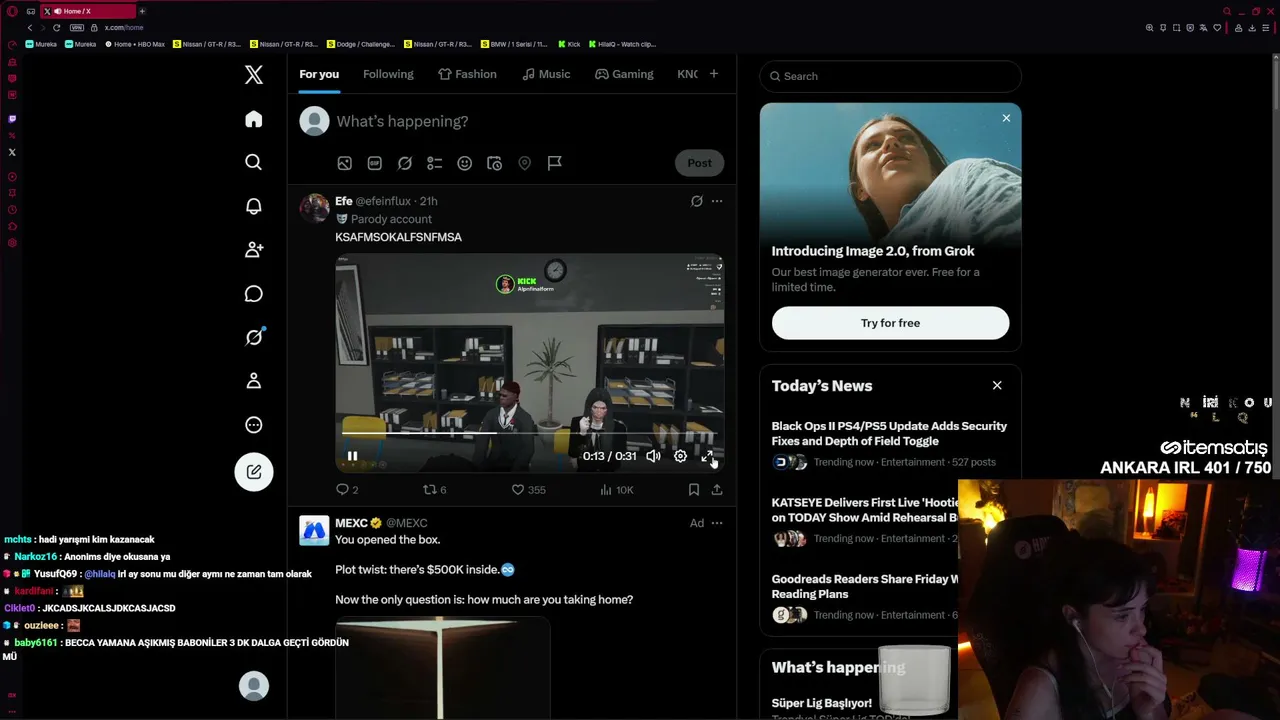This screenshot has width=1280, height=720.
Task: Open Chat messages in sidebar
Action: pos(254,293)
